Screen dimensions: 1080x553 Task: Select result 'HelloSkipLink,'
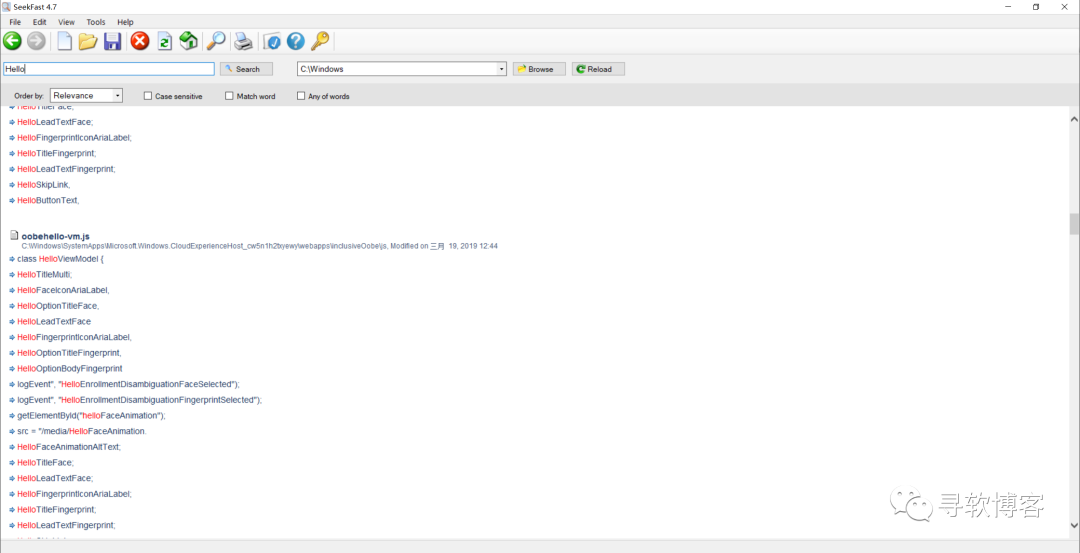point(43,185)
